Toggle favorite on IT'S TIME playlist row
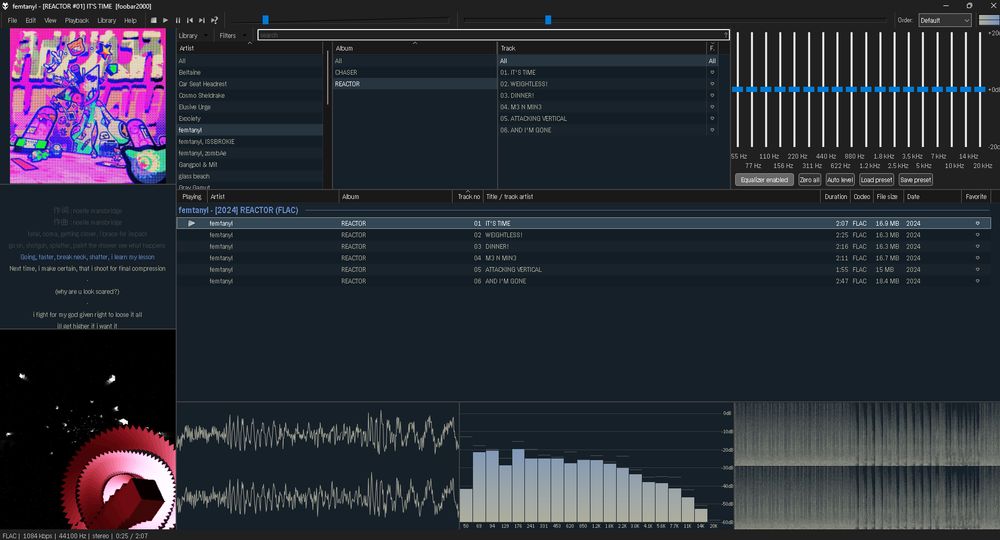 click(x=977, y=223)
